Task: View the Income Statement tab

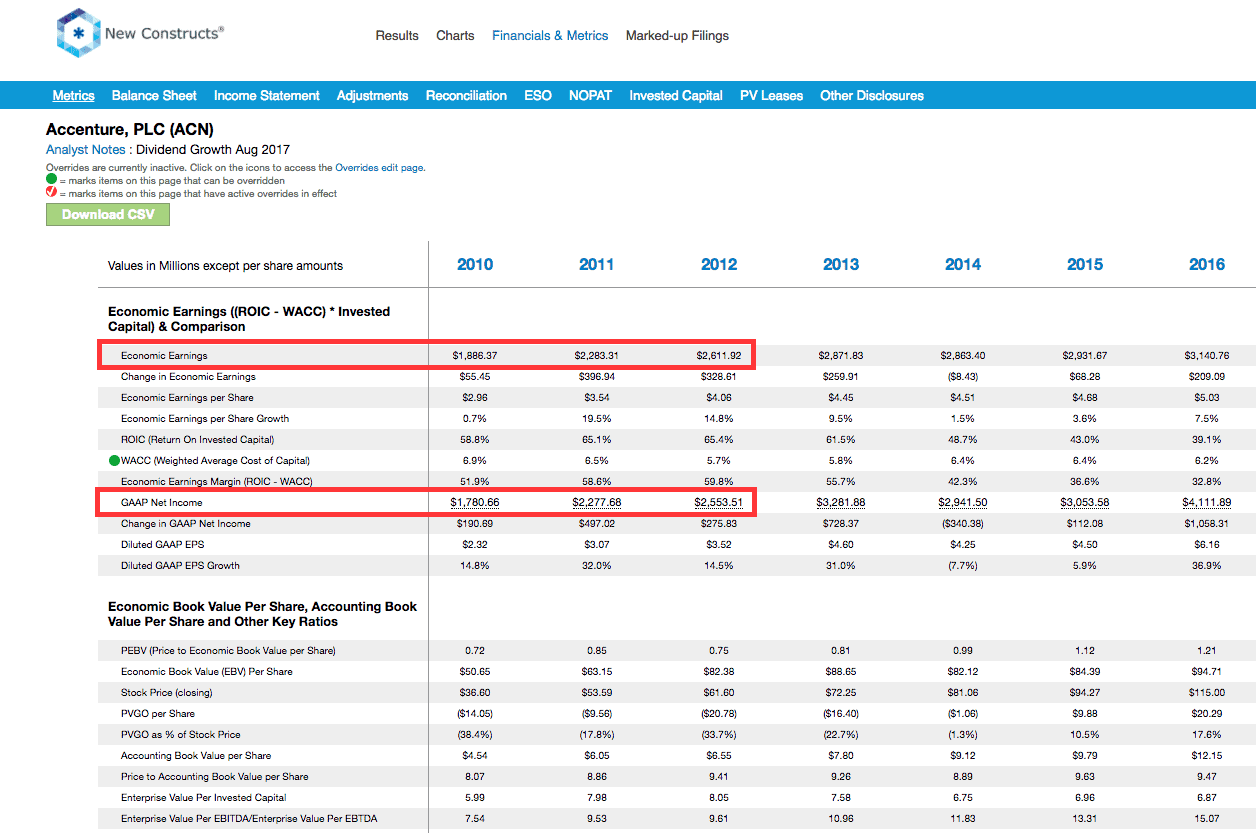Action: [x=267, y=96]
